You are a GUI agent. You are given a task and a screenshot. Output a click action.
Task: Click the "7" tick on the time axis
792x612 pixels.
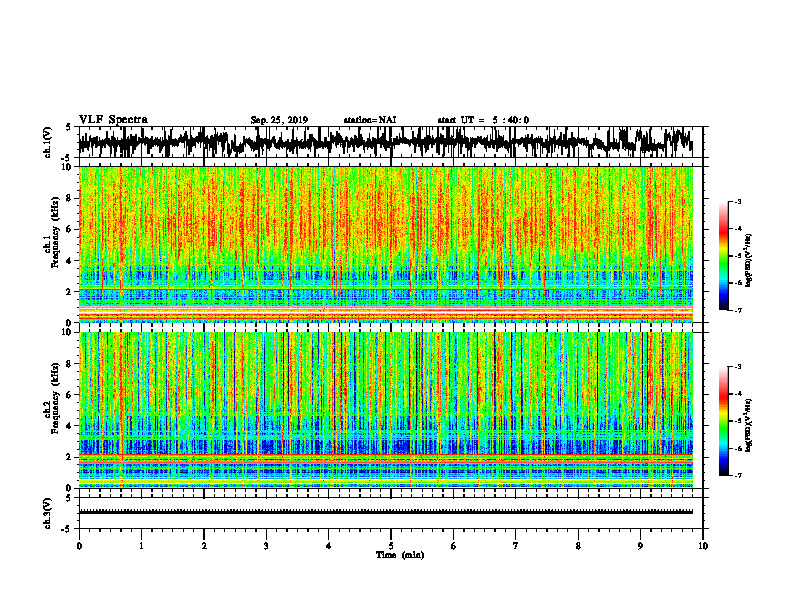click(516, 546)
